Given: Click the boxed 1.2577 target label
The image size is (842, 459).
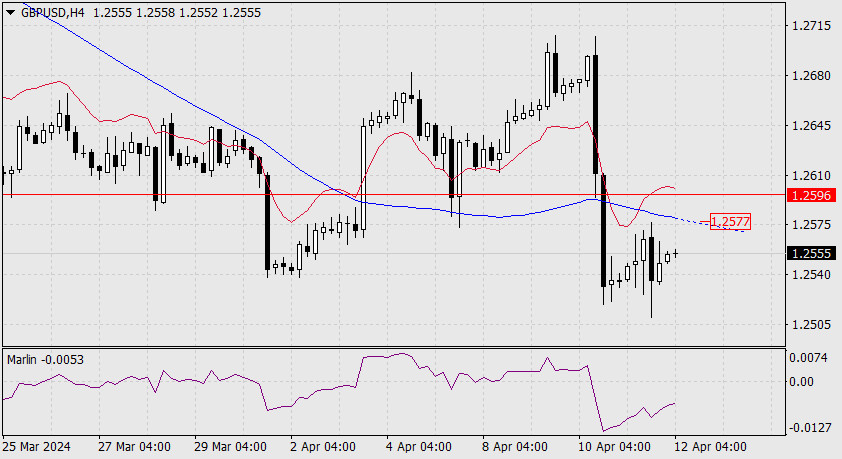Looking at the screenshot, I should tap(730, 221).
